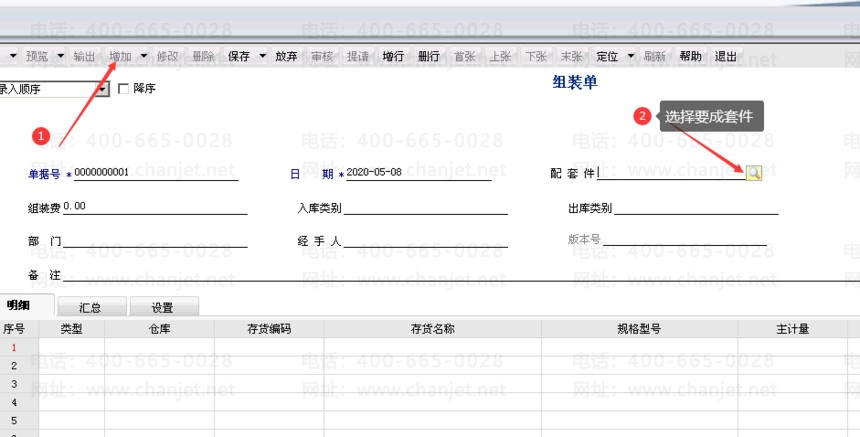860x437 pixels.
Task: Switch to the 汇总 tab
Action: (92, 307)
